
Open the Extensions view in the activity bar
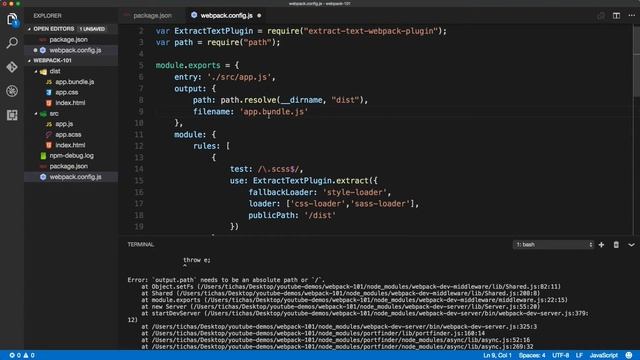pyautogui.click(x=12, y=115)
